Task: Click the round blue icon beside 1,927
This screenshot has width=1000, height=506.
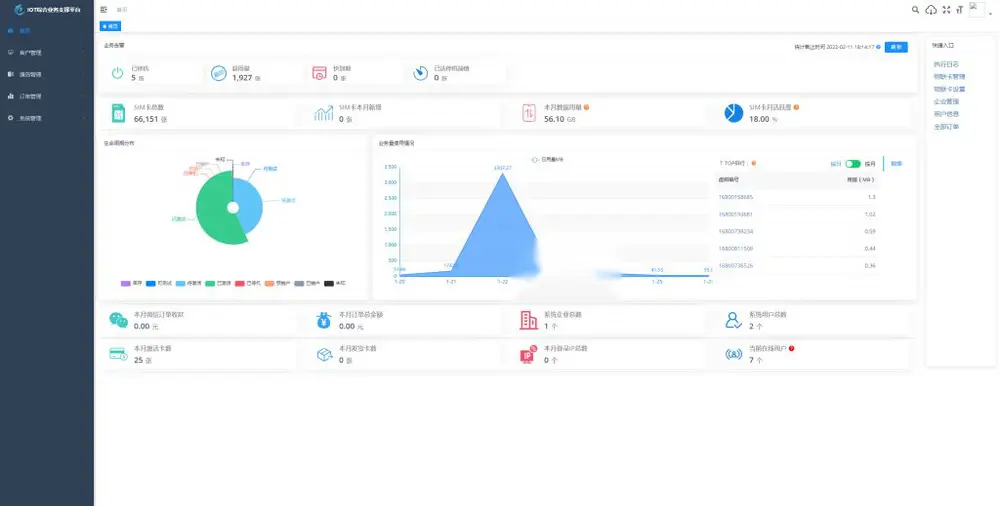Action: click(x=219, y=73)
